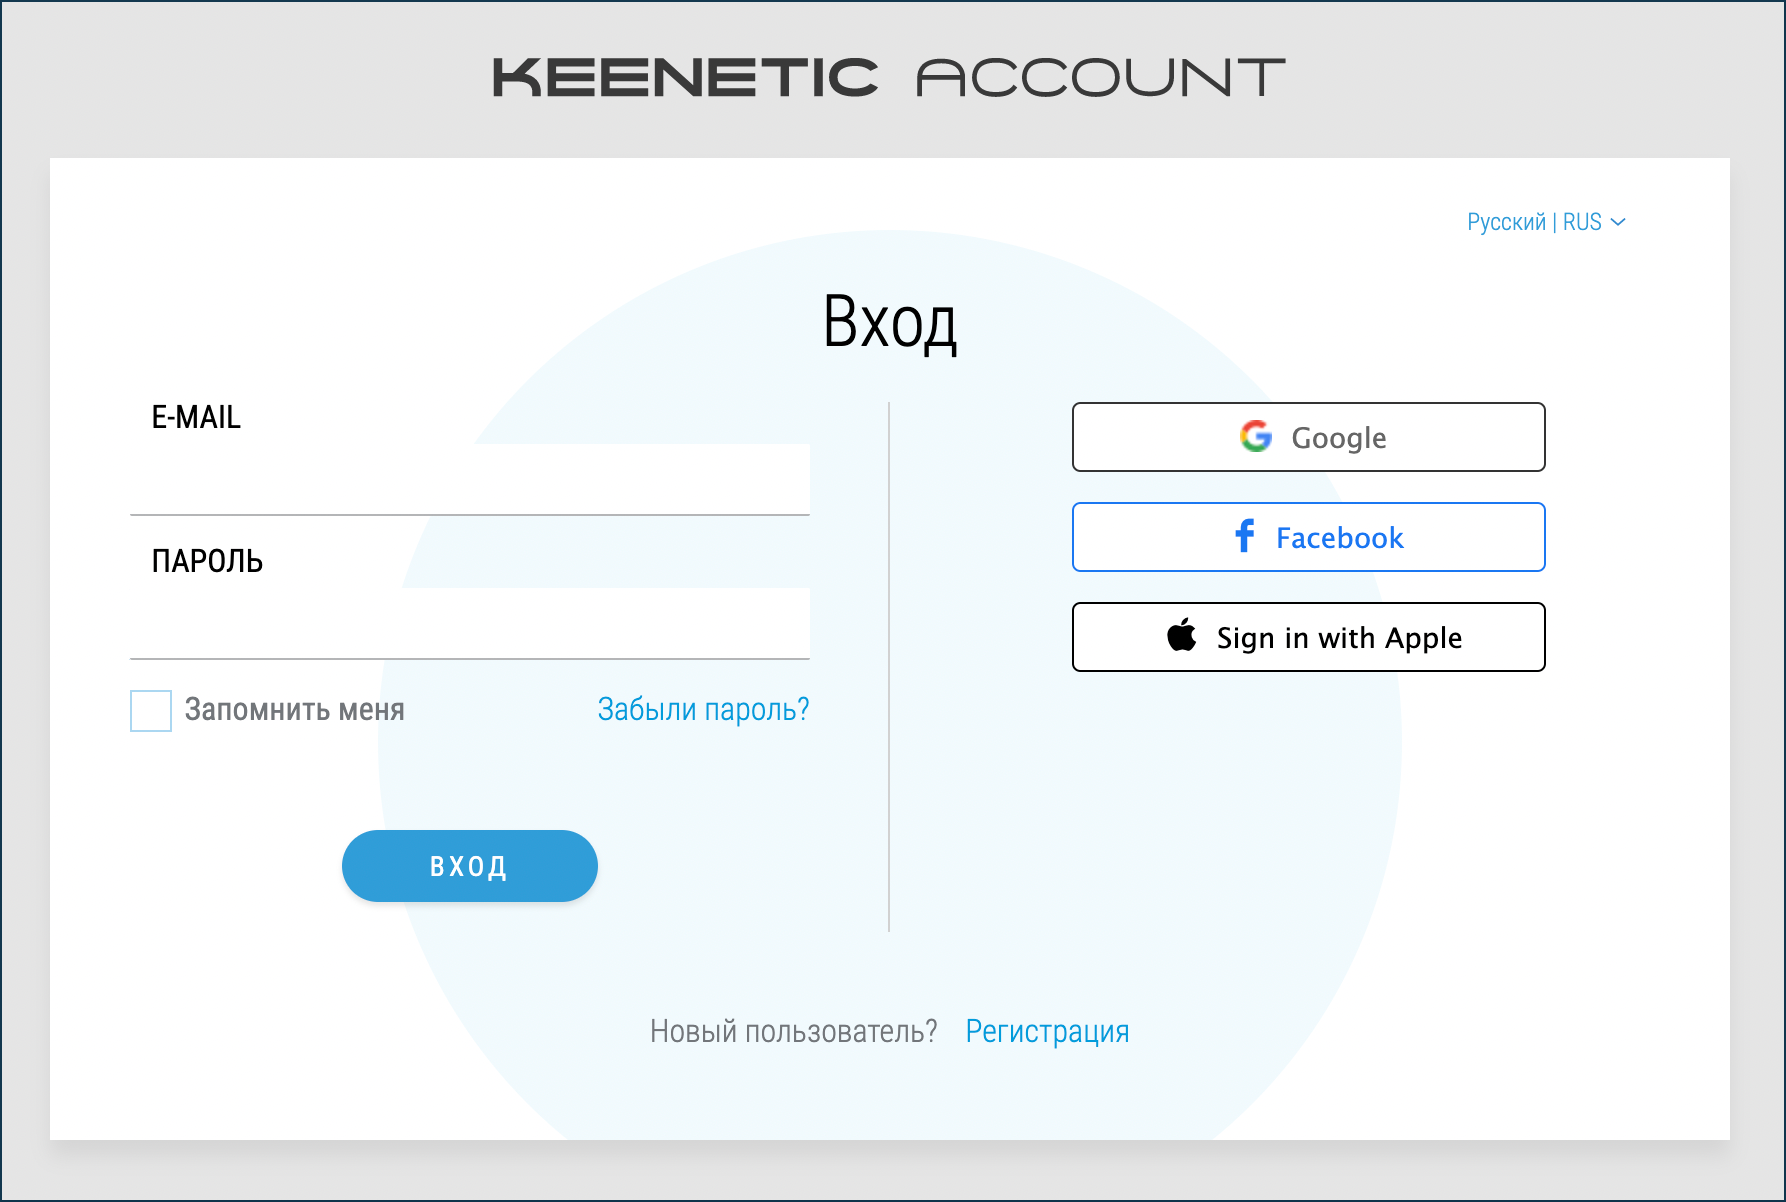Click the ПАРОЛЬ field label
1786x1202 pixels.
(x=207, y=561)
